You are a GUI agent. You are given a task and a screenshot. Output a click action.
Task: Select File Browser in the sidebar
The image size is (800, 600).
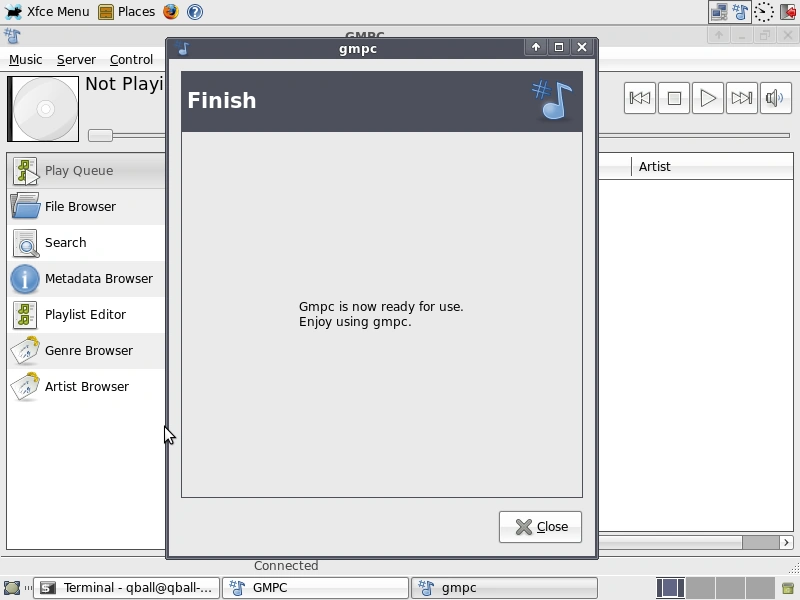pyautogui.click(x=86, y=207)
